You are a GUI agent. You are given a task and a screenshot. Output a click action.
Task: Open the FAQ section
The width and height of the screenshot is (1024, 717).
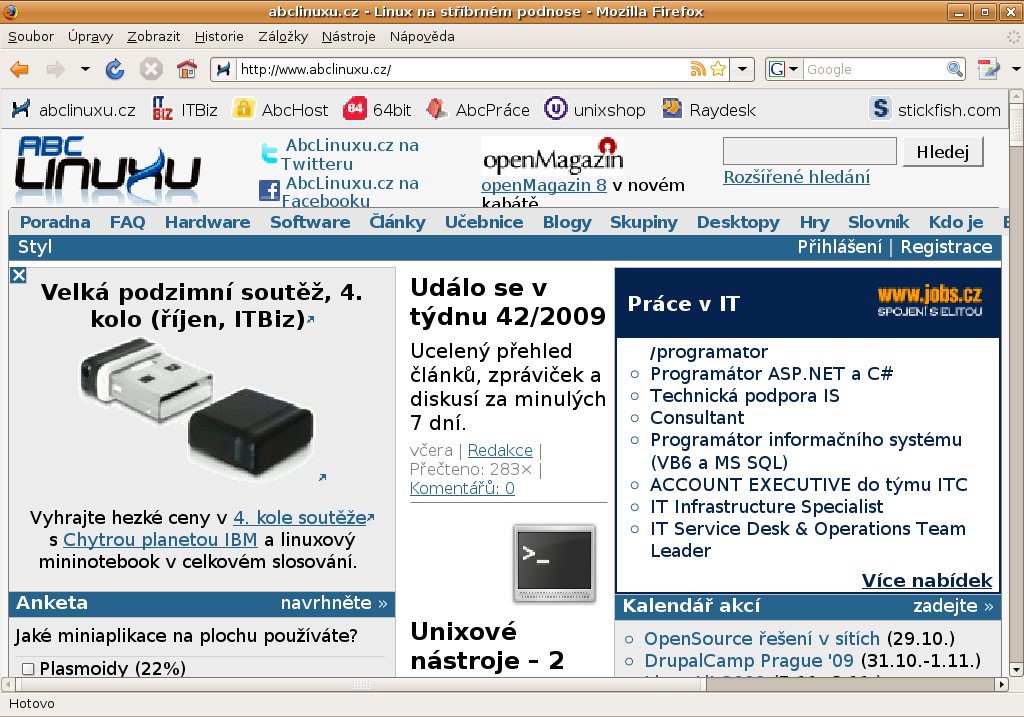[x=127, y=222]
